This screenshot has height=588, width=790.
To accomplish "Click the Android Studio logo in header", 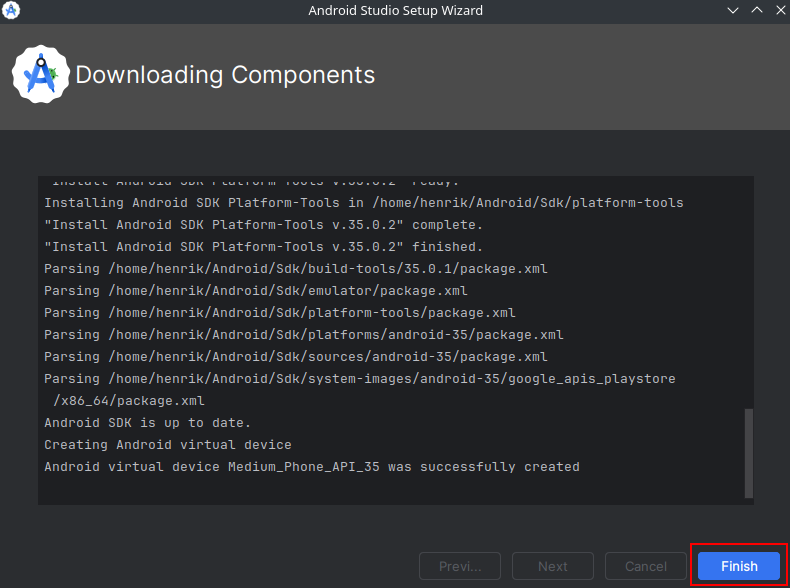I will point(41,75).
